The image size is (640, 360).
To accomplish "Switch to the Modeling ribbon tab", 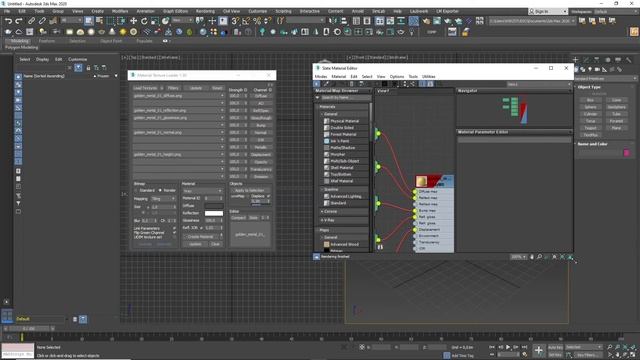I will [20, 41].
